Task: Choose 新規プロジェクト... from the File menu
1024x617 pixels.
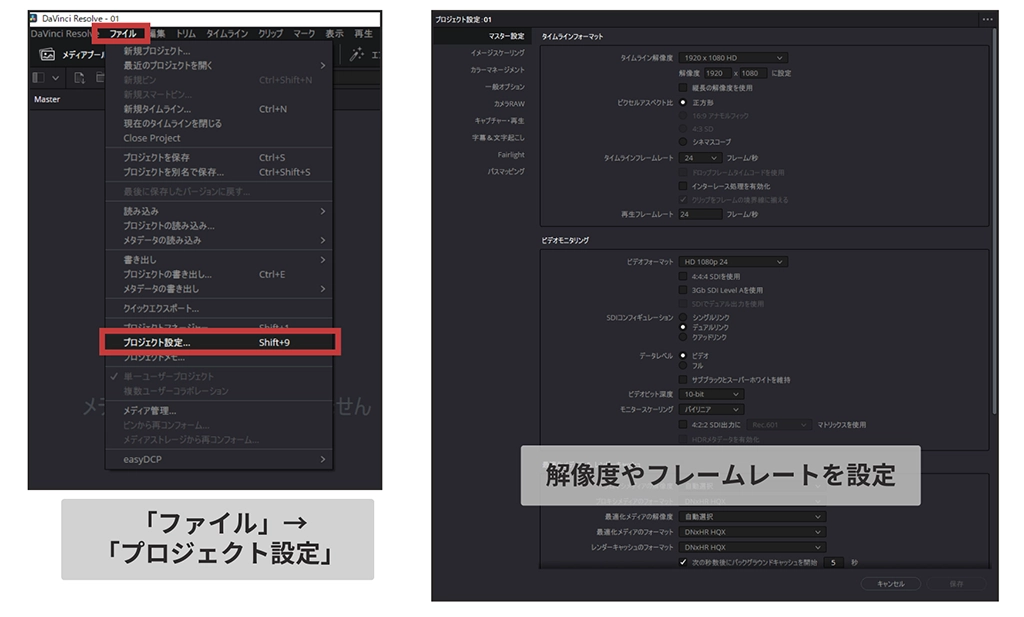Action: (x=219, y=51)
